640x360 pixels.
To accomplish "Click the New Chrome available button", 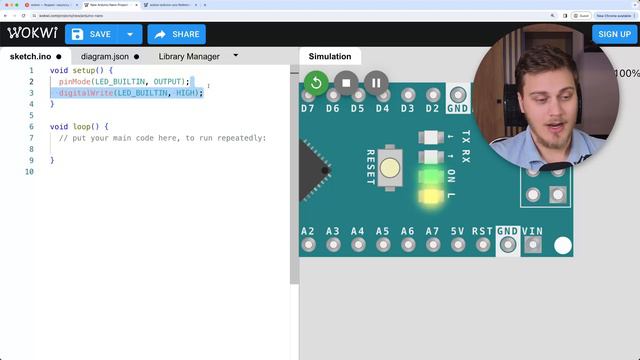I will click(x=616, y=16).
